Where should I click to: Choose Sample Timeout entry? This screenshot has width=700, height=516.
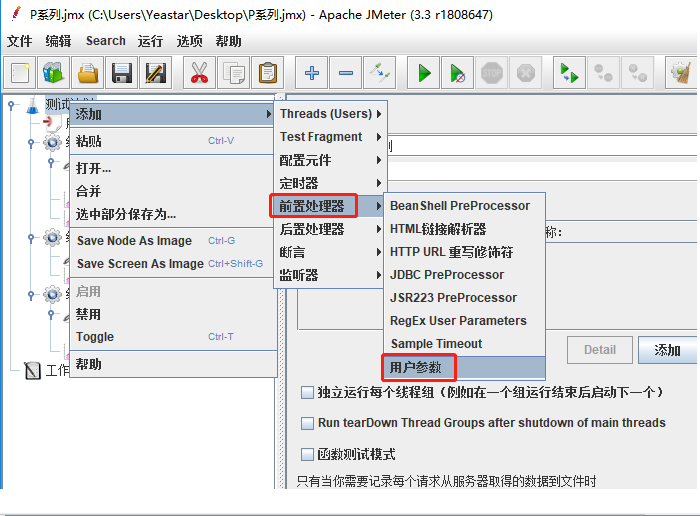tap(465, 344)
